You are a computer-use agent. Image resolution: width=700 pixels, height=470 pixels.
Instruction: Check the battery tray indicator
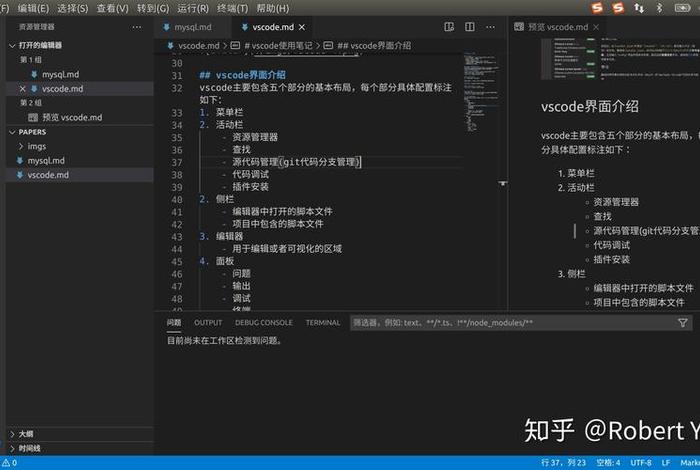682,8
